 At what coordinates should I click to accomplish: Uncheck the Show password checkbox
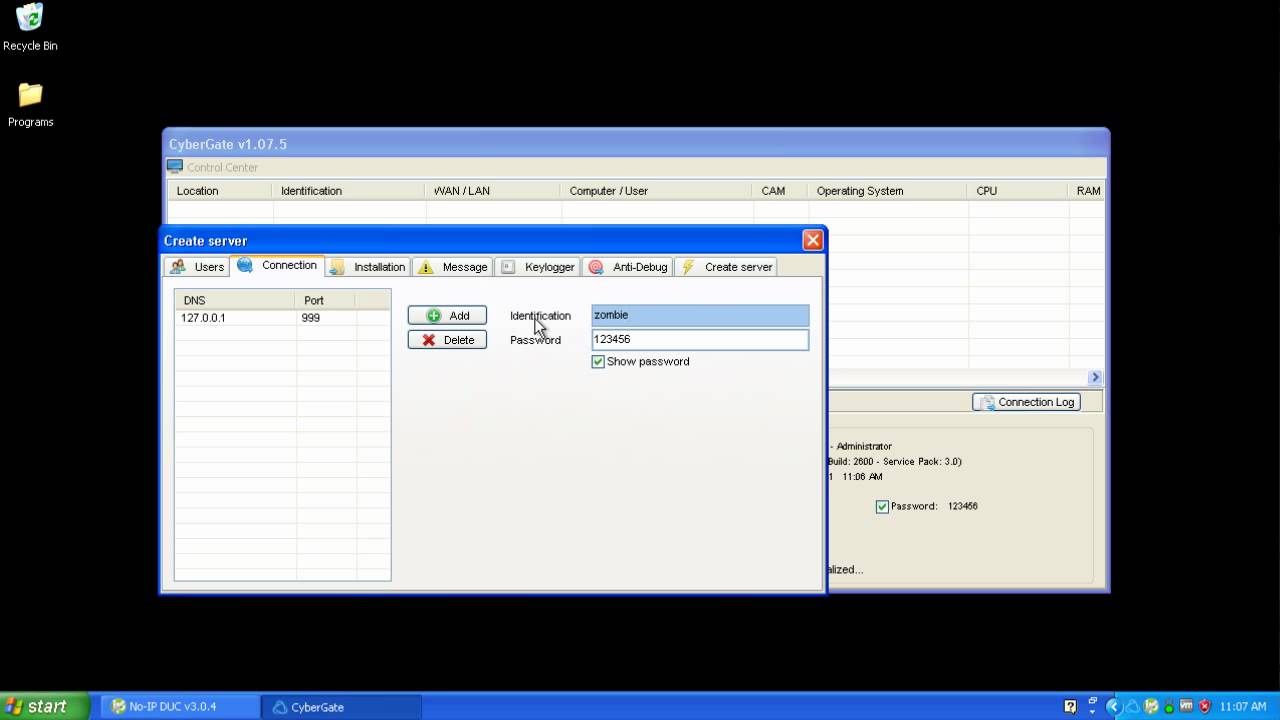point(598,362)
